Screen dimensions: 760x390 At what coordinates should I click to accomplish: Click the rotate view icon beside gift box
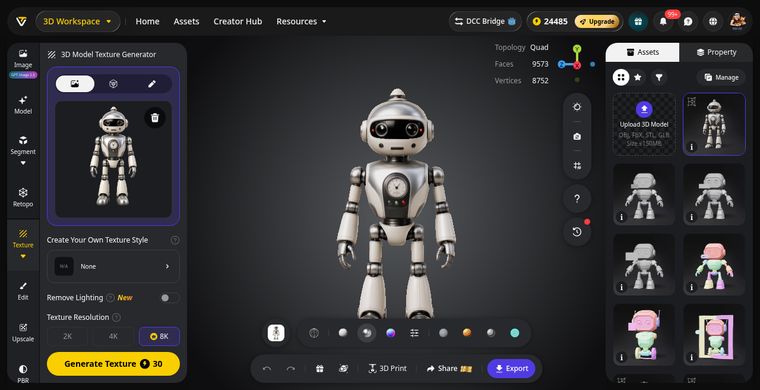pos(344,369)
